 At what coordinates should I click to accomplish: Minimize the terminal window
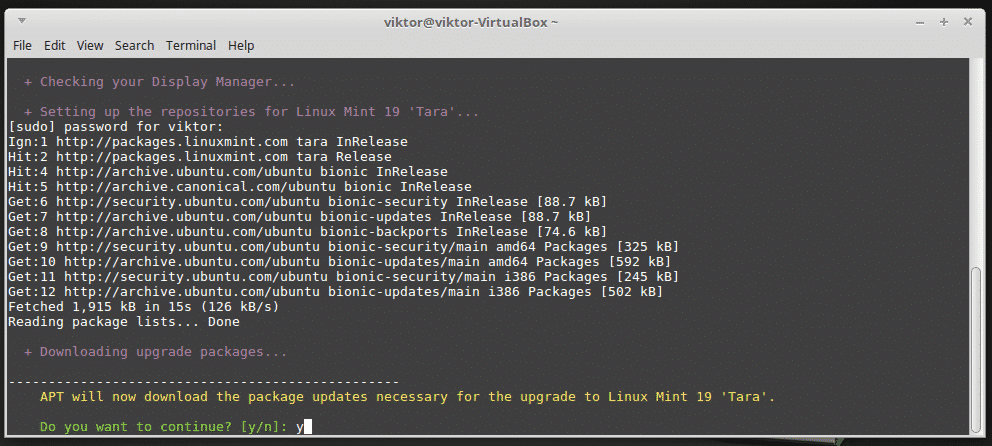(x=923, y=20)
